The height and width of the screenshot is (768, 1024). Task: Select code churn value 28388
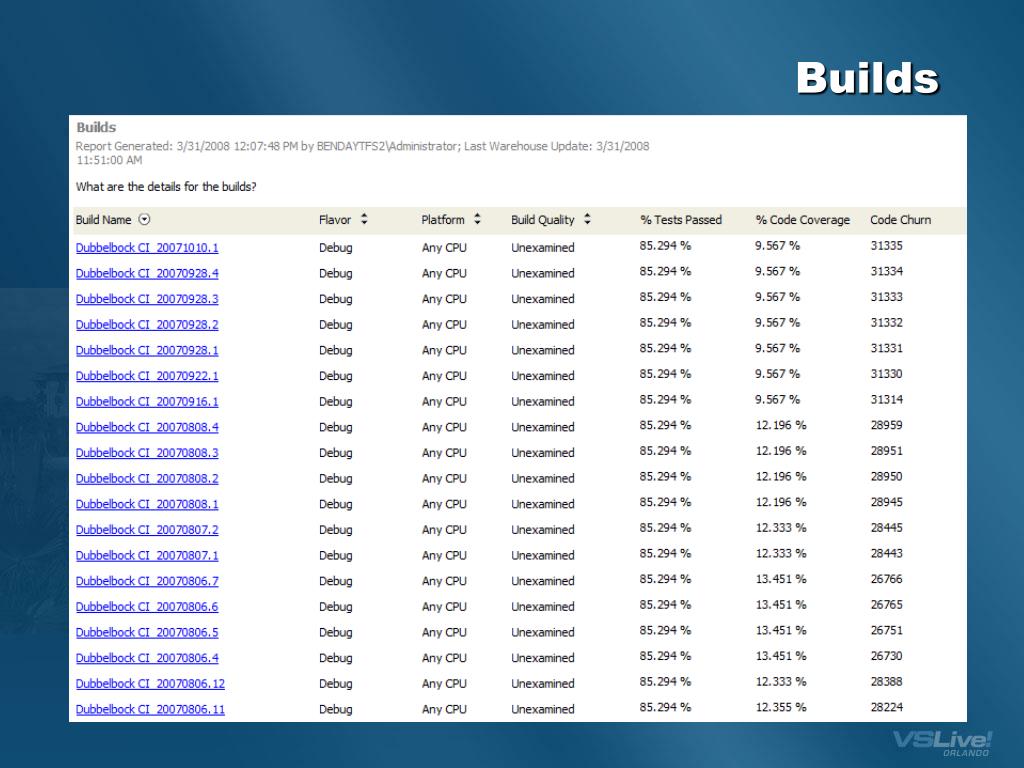pos(886,681)
